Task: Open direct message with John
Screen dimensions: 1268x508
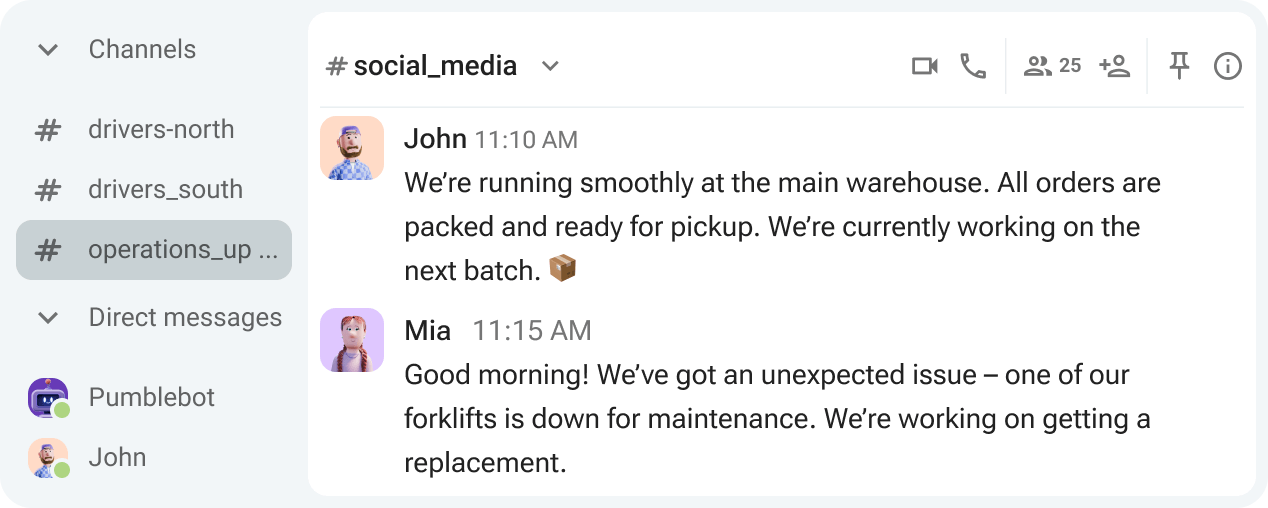Action: [x=117, y=458]
